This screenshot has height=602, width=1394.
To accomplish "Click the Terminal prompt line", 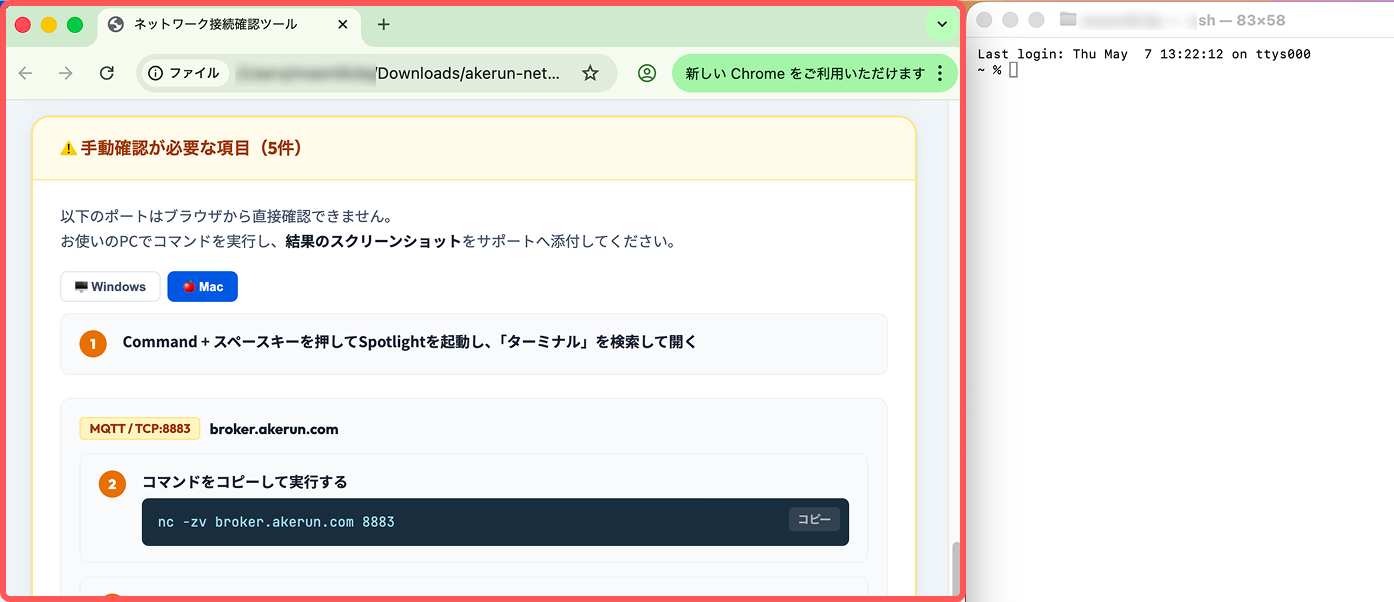I will tap(997, 69).
